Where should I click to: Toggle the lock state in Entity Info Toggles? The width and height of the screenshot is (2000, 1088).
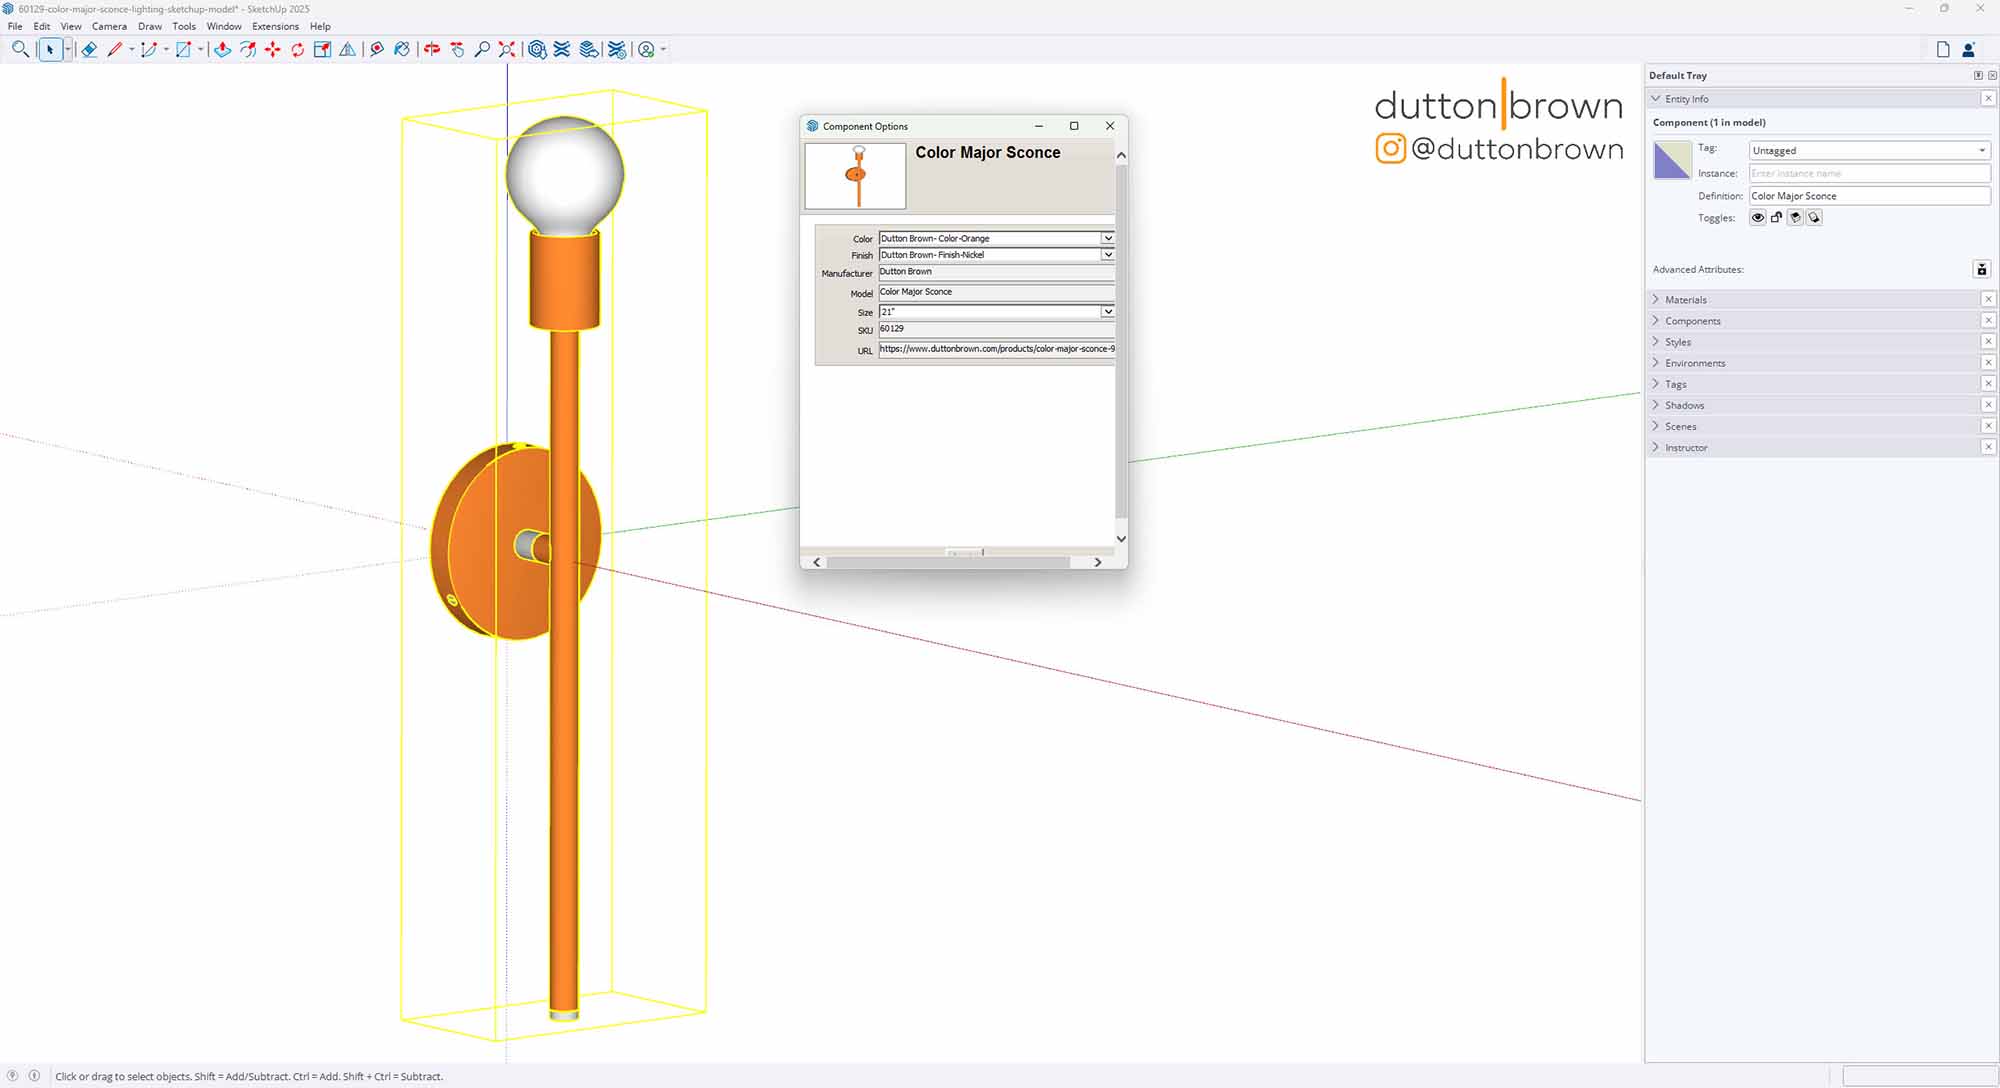click(1776, 217)
